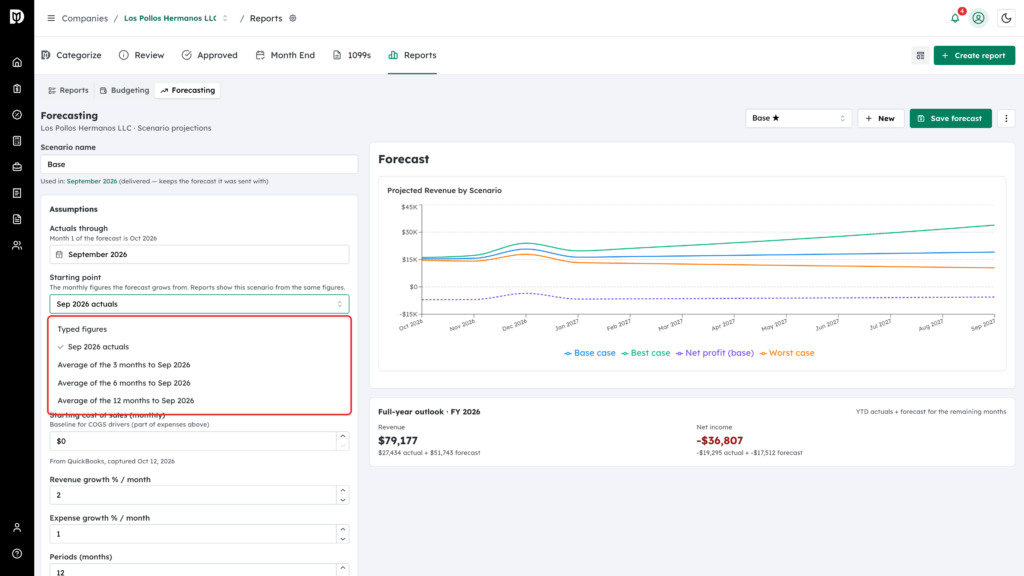Click the small icon next to the Reports breadcrumb
This screenshot has height=576, width=1024.
[x=293, y=18]
